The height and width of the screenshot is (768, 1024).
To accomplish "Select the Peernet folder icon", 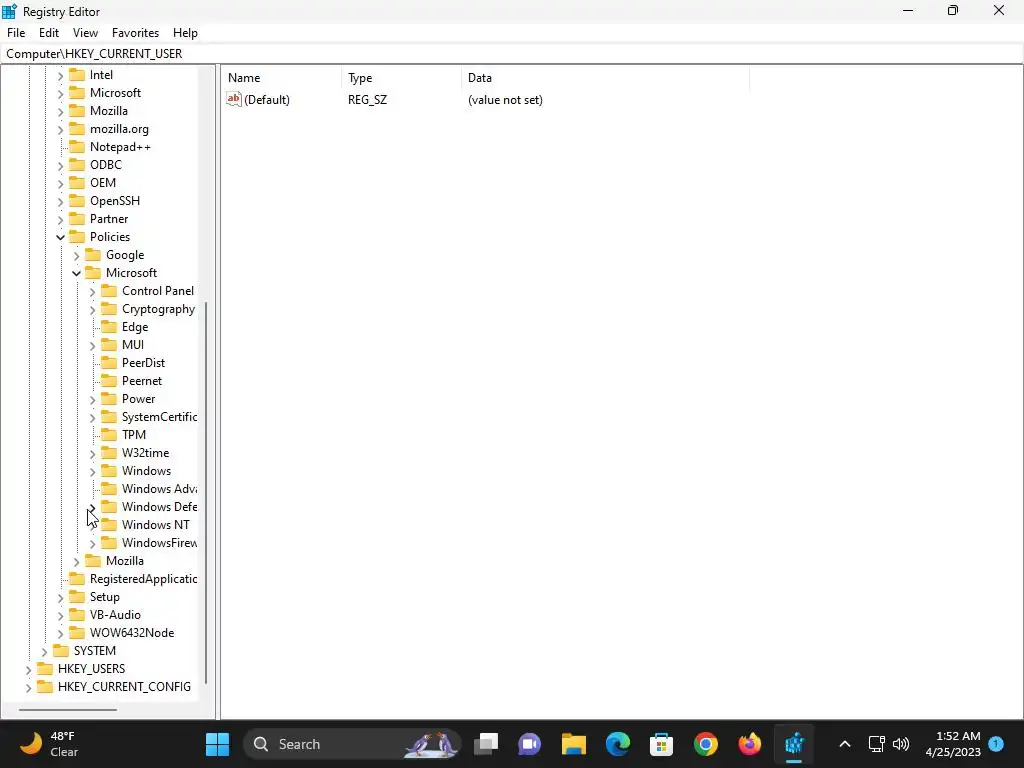I will (x=109, y=381).
